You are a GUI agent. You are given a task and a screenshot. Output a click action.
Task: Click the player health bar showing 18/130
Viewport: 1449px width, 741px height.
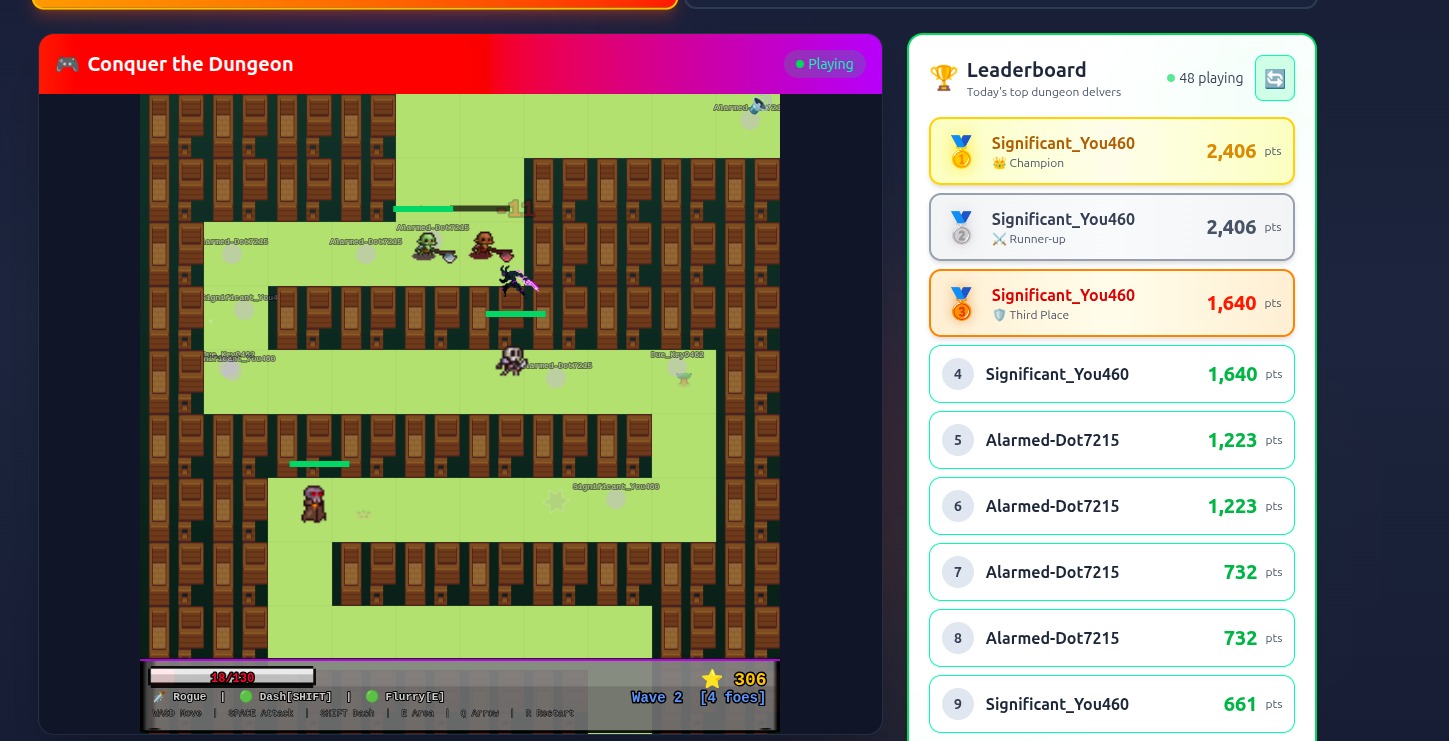click(x=232, y=677)
